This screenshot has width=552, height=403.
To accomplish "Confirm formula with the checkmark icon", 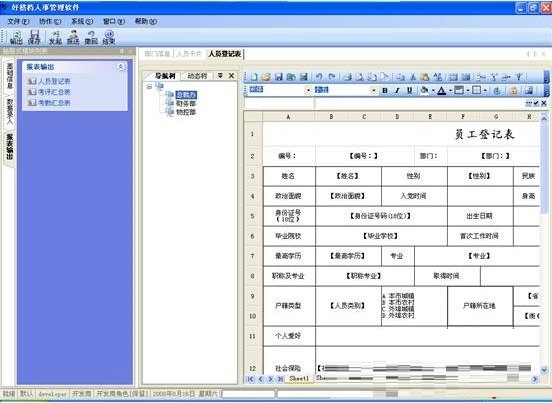I will coord(536,103).
